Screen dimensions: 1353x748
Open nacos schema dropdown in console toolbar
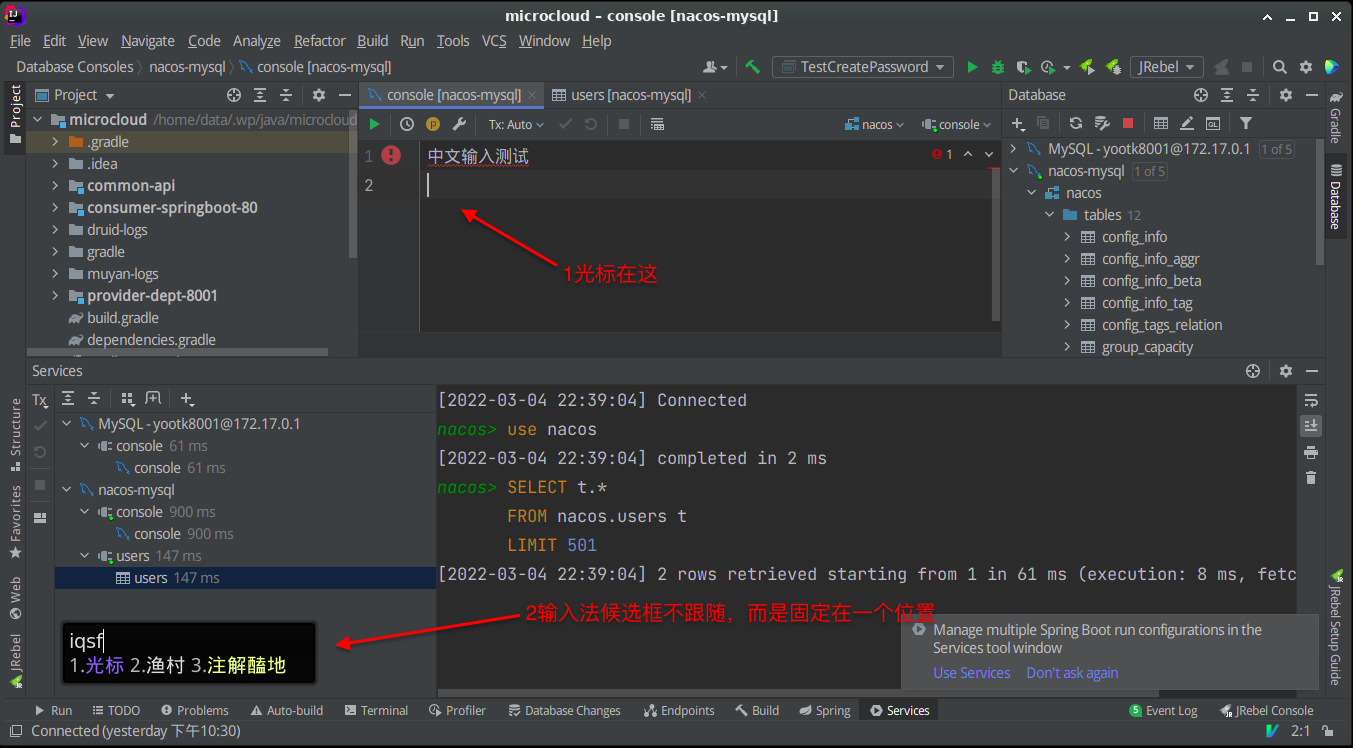click(x=875, y=125)
